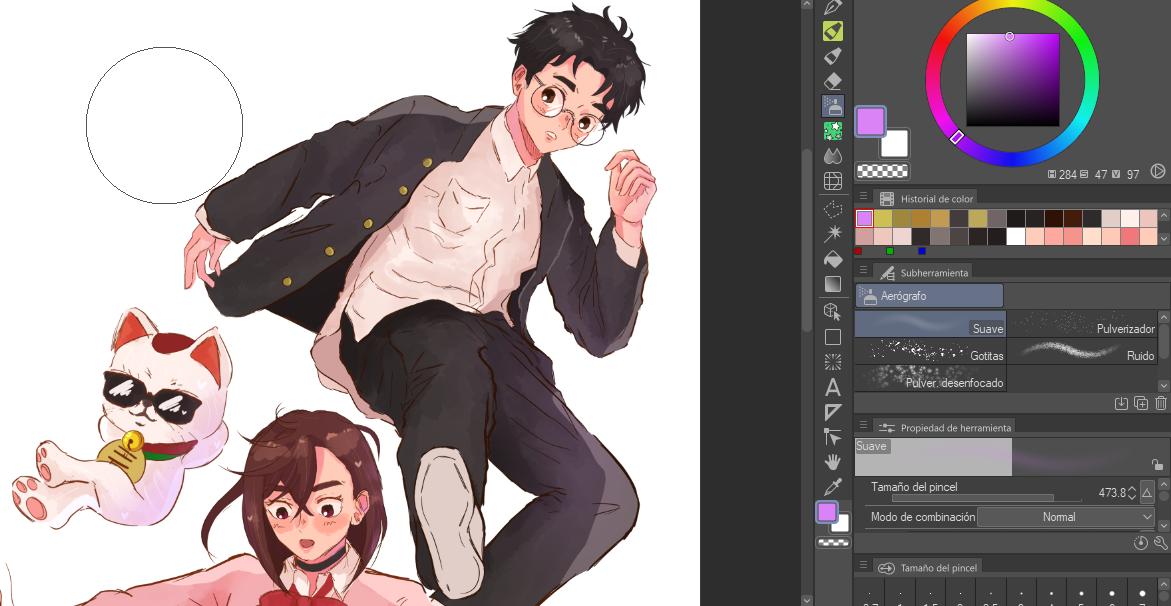Choose the Suave airbrush
The width and height of the screenshot is (1171, 606).
(931, 324)
